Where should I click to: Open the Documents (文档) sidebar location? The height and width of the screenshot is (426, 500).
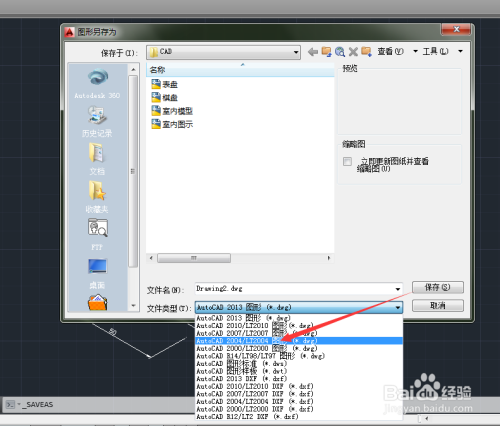point(97,159)
